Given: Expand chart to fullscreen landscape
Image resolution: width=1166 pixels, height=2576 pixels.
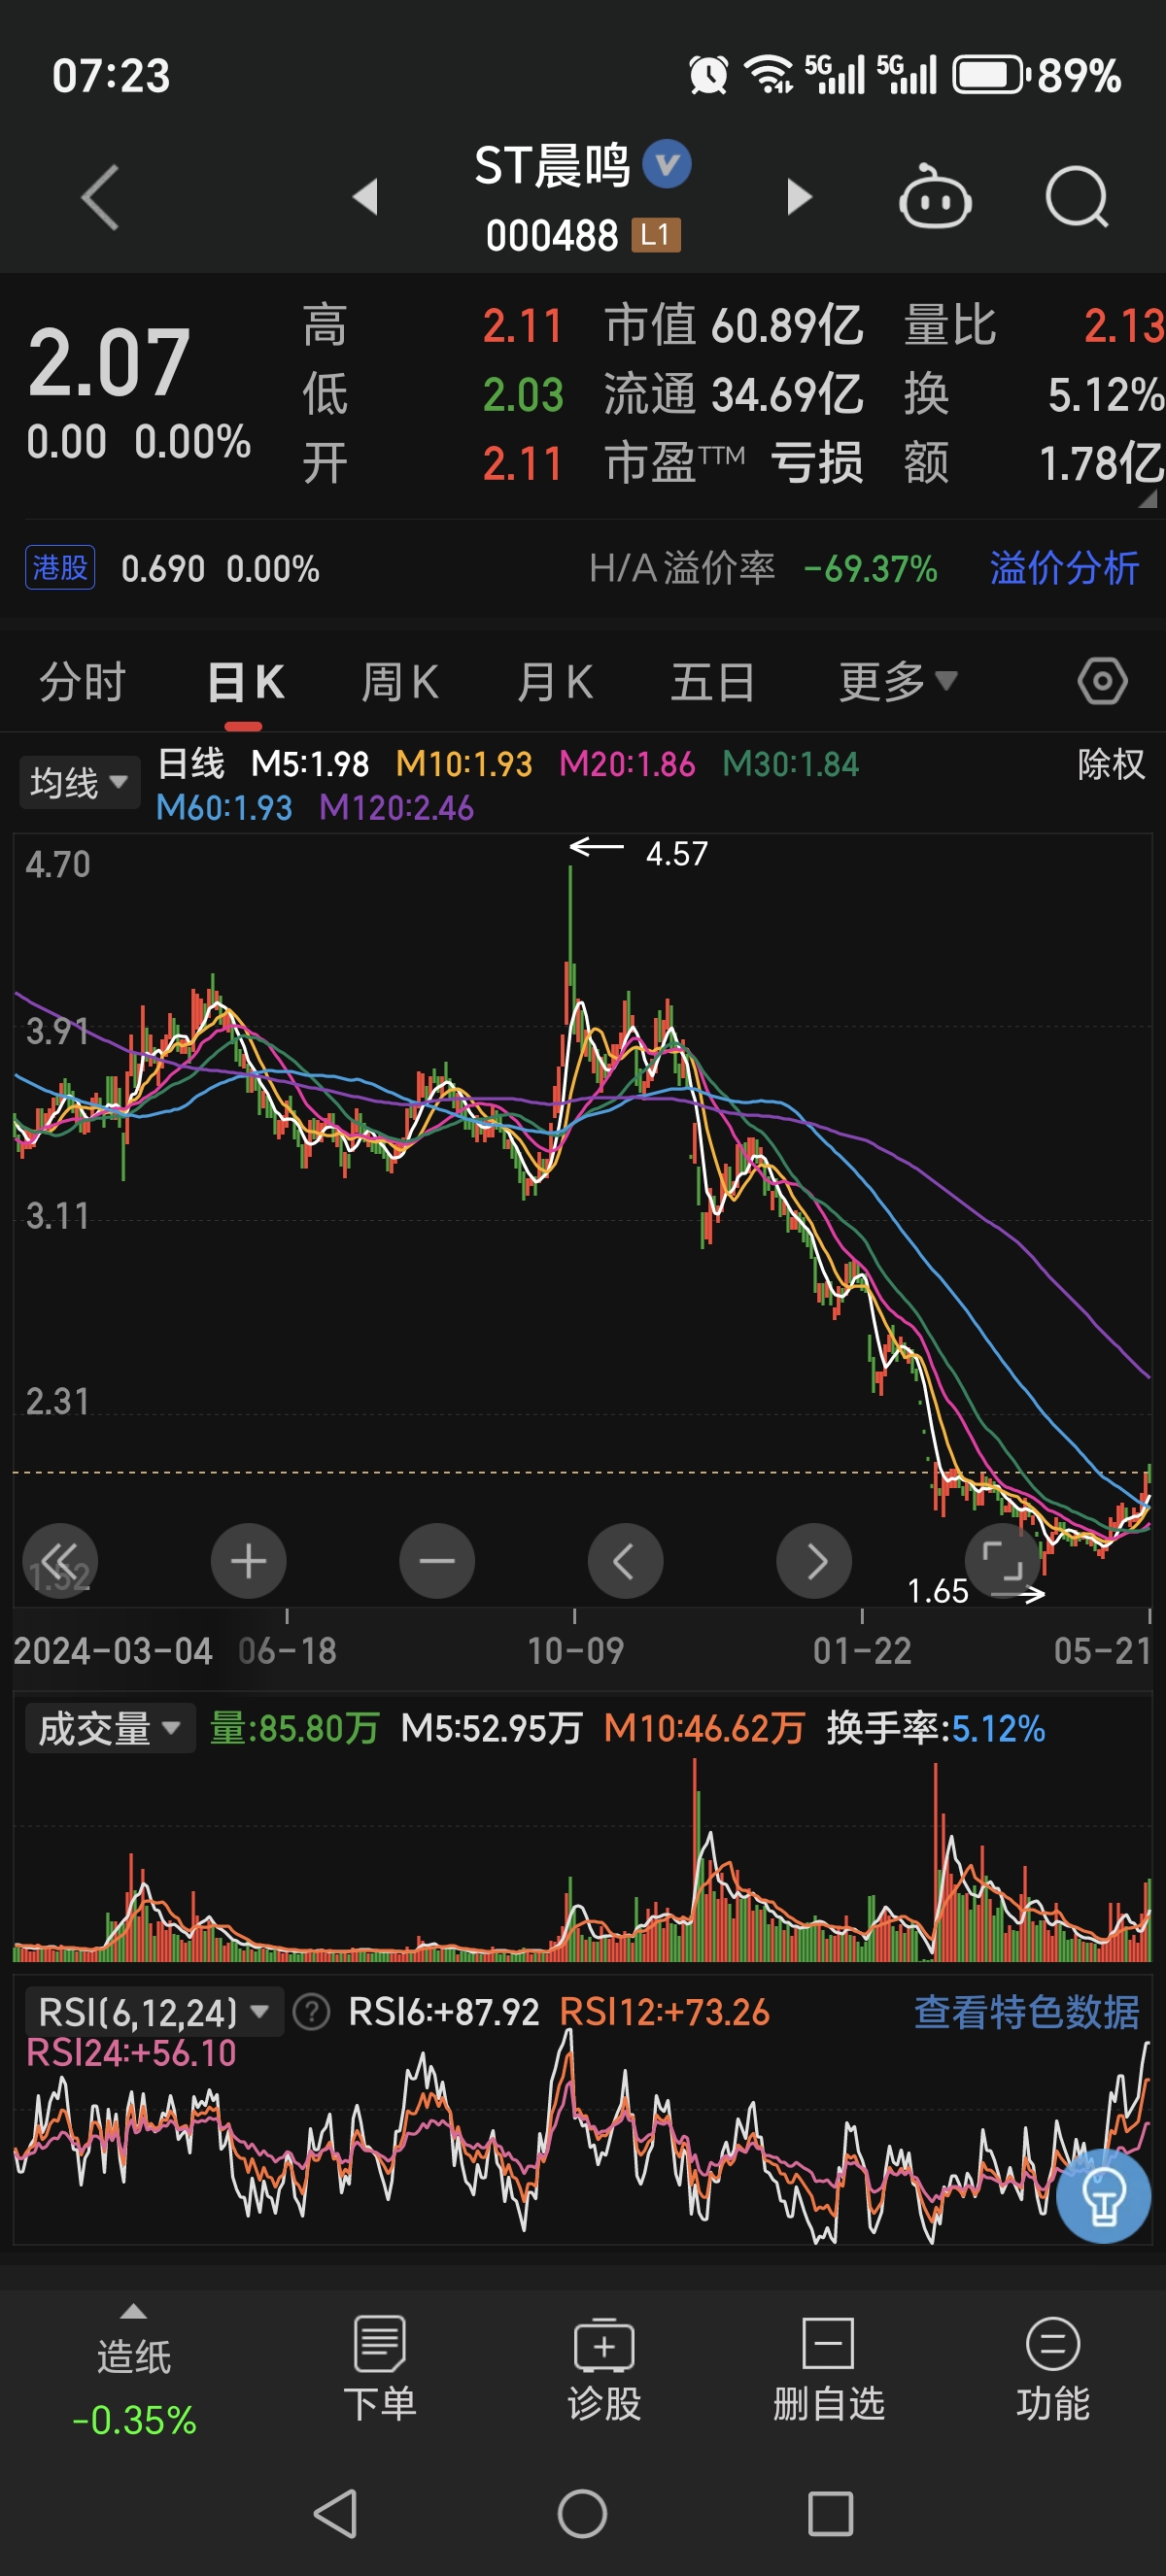Looking at the screenshot, I should (x=1002, y=1560).
